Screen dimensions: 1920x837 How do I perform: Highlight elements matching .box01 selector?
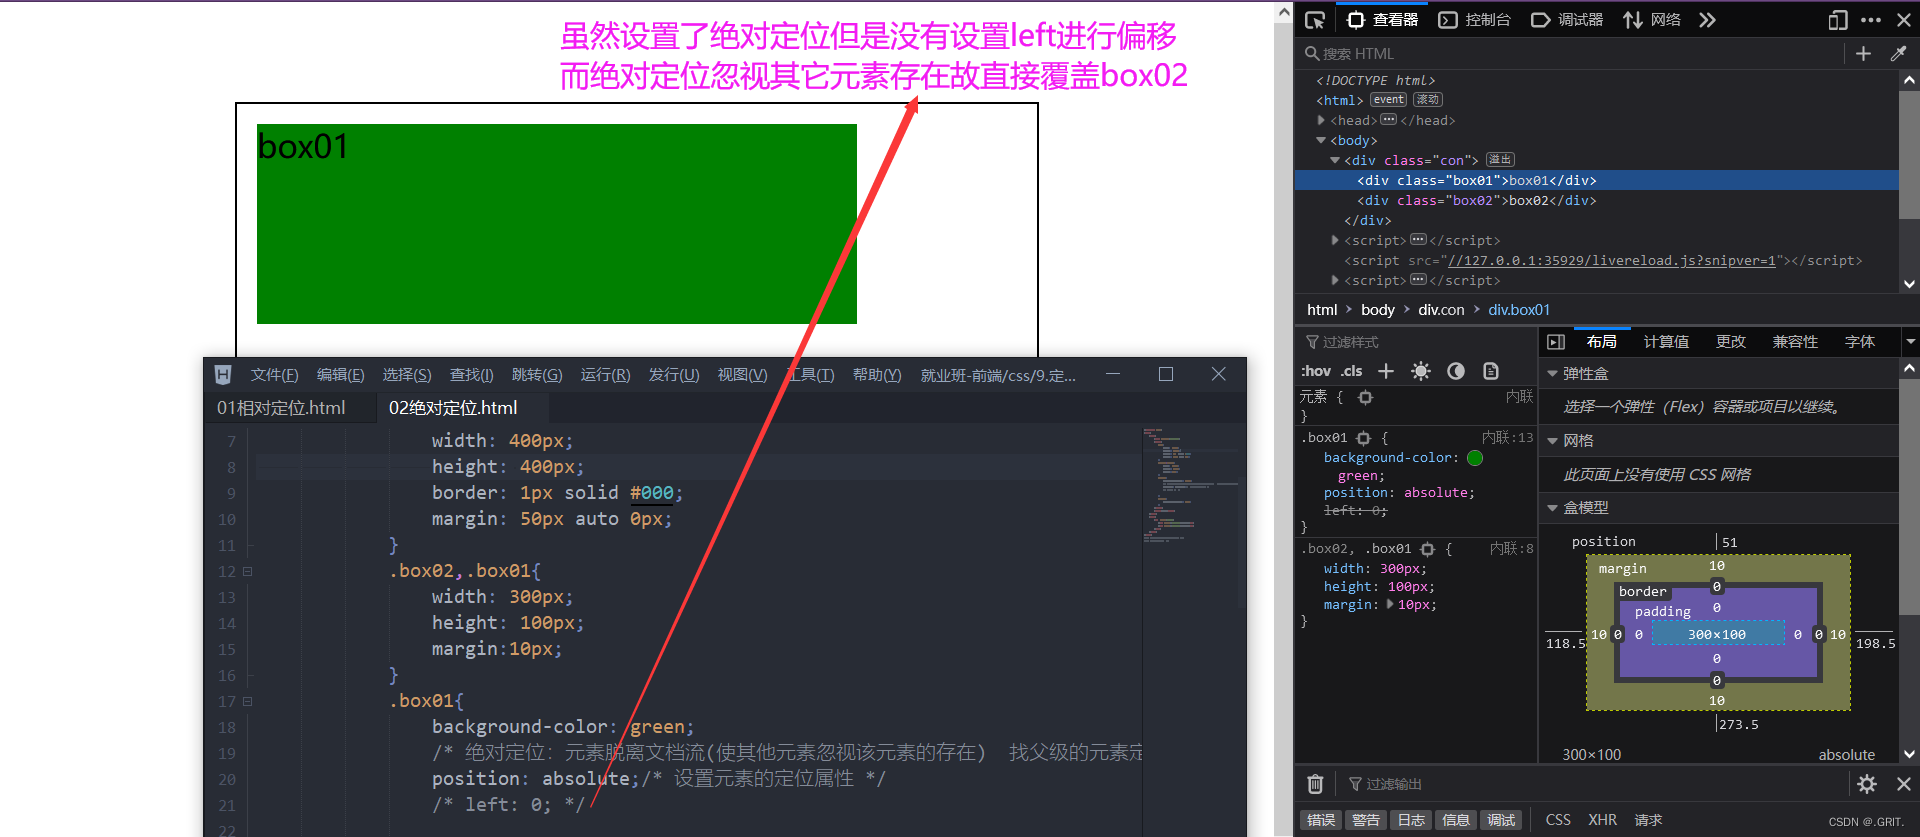(1363, 438)
